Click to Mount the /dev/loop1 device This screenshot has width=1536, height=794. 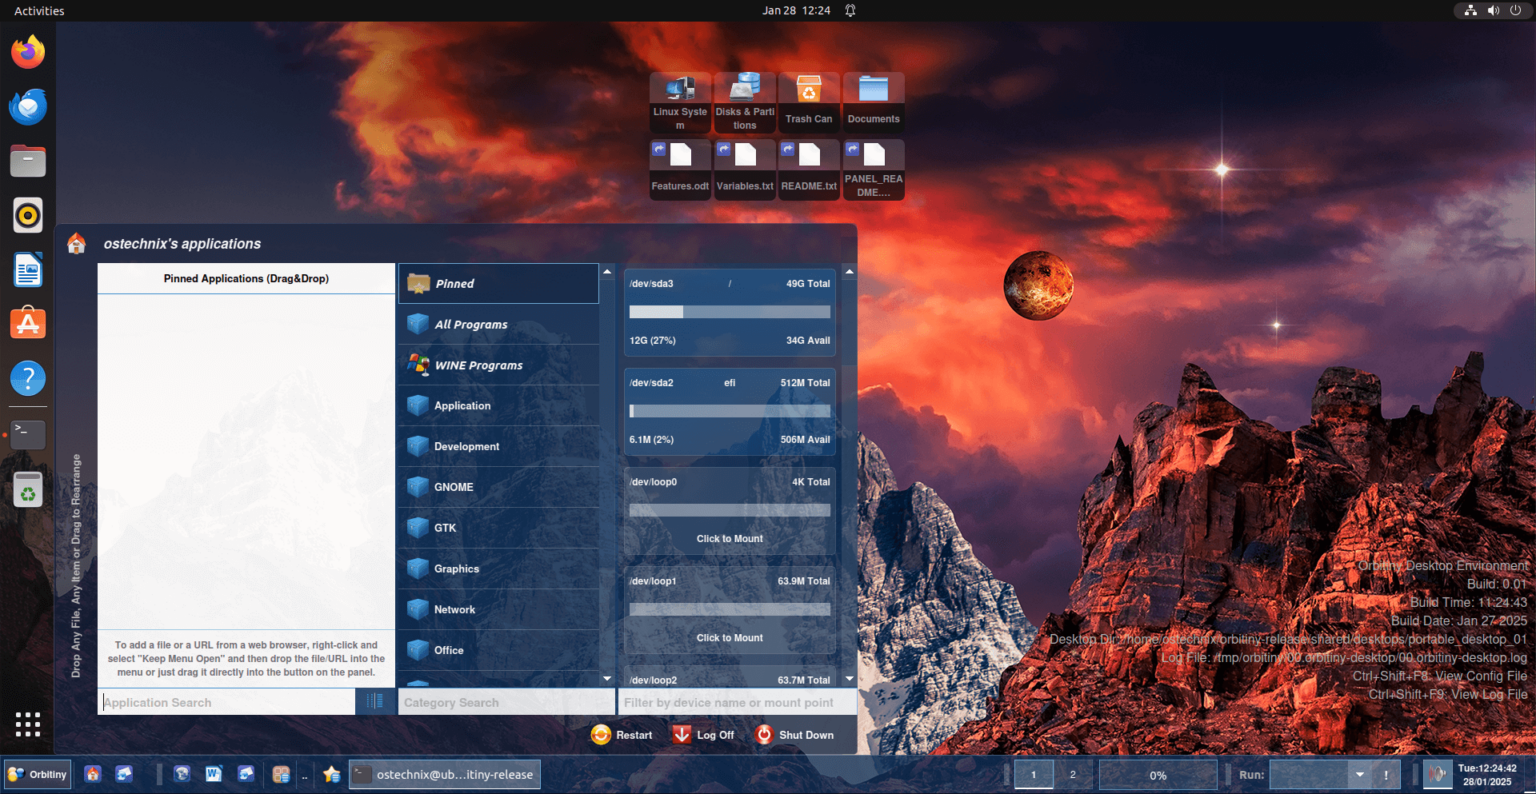click(x=729, y=637)
